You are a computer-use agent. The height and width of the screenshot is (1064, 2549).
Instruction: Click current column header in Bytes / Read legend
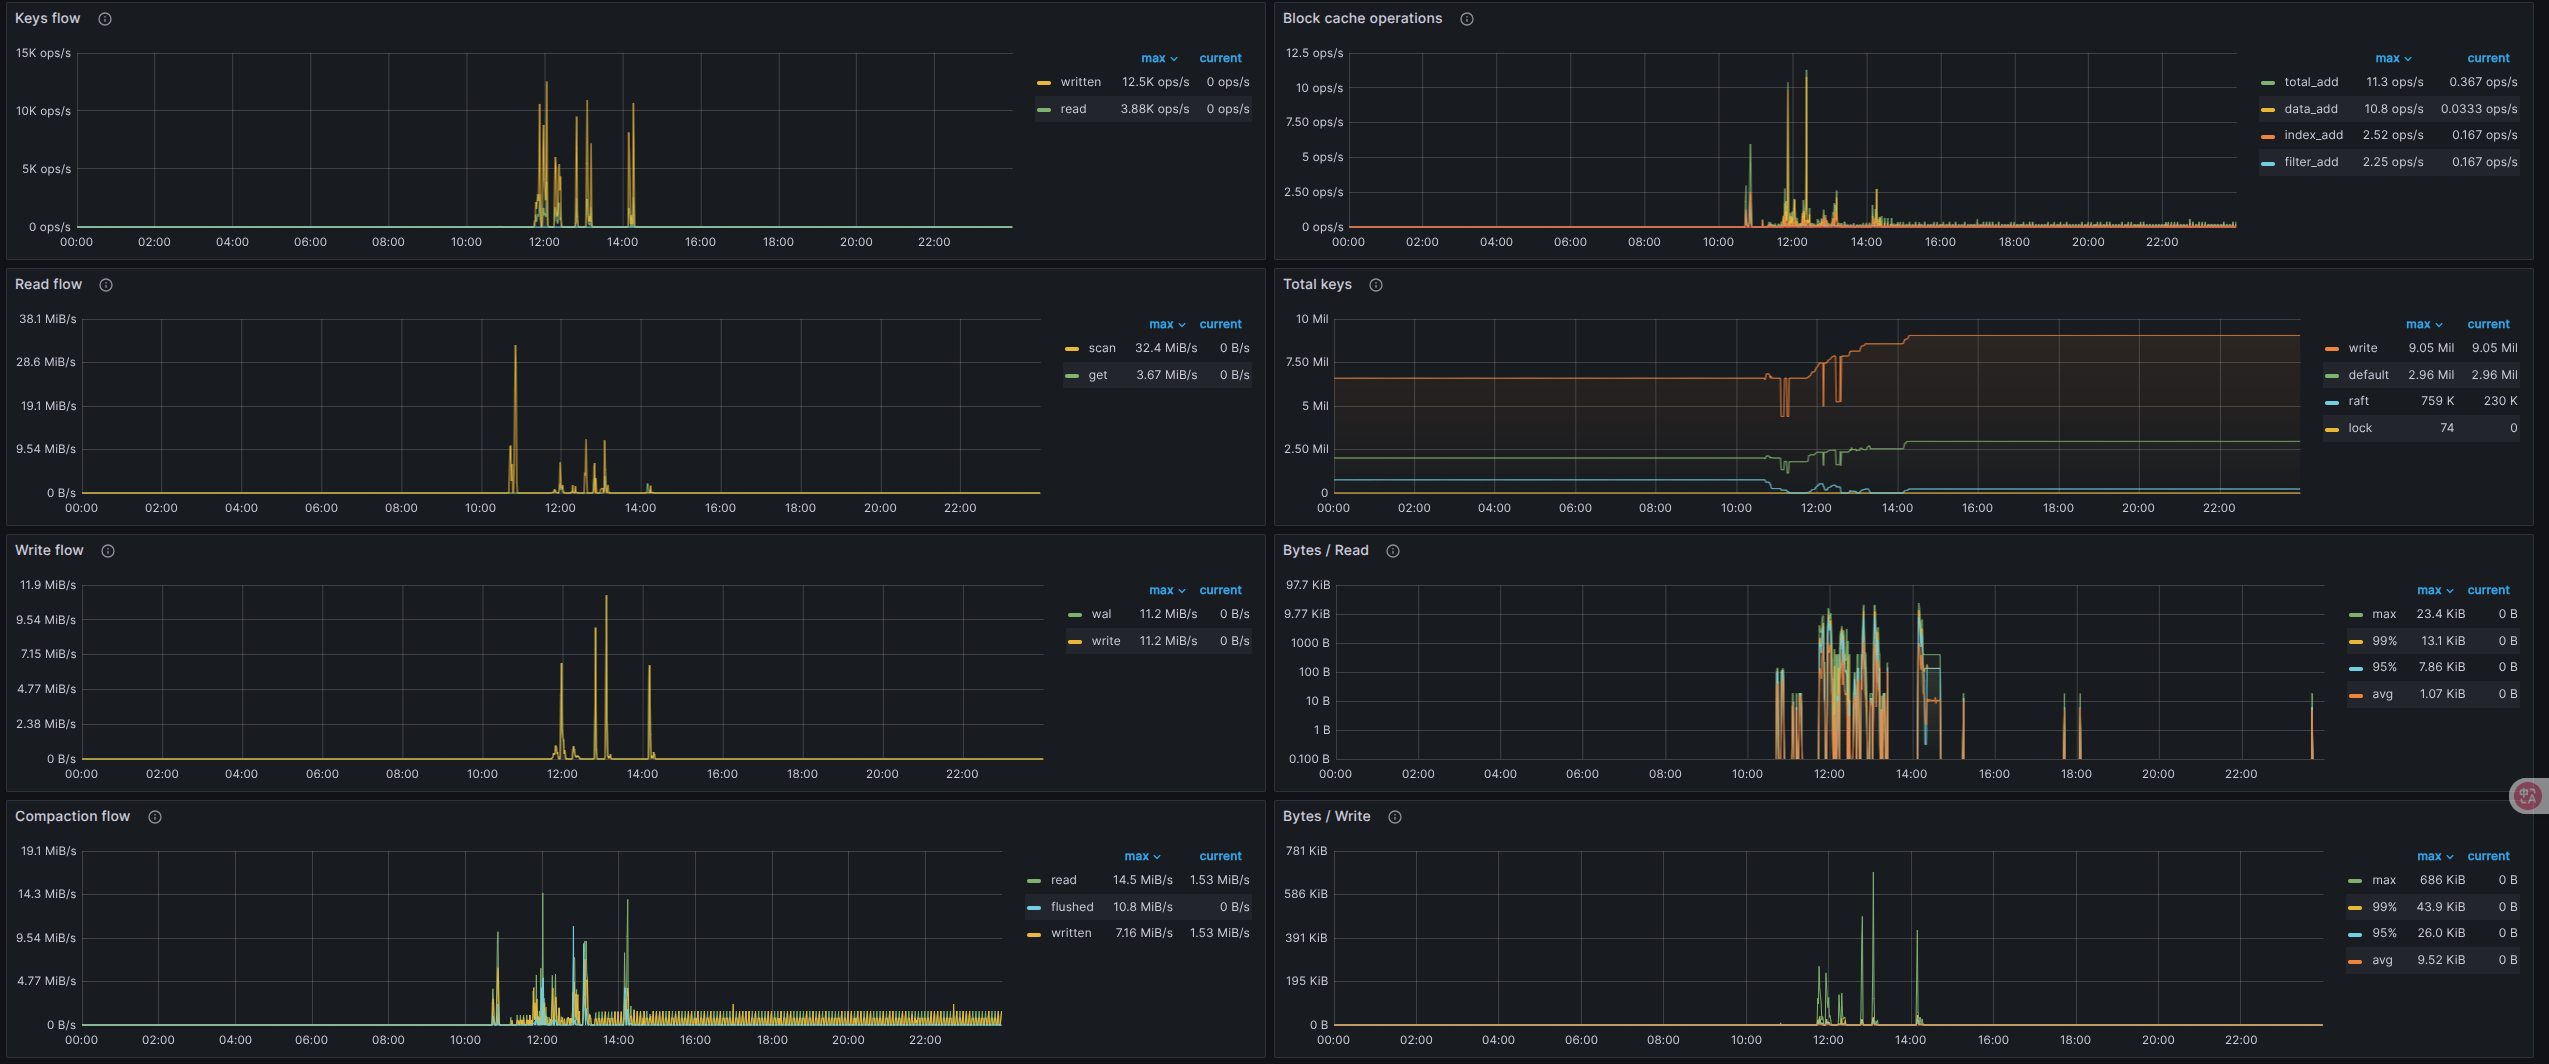(2488, 590)
